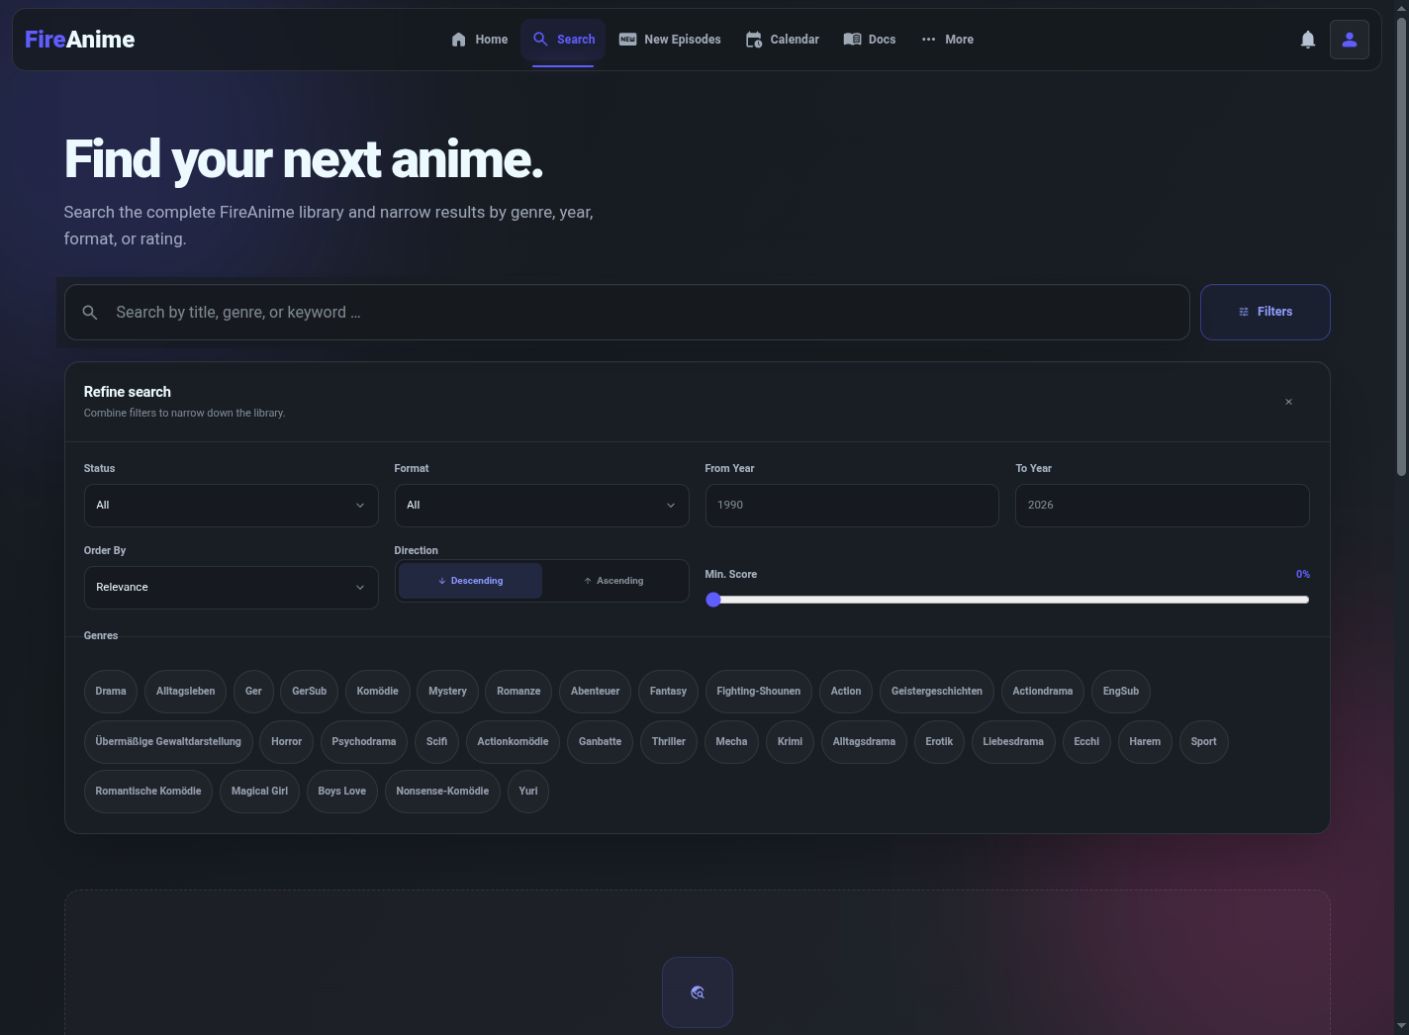Click the magnifier icon in search bar
The image size is (1409, 1035).
pos(90,313)
